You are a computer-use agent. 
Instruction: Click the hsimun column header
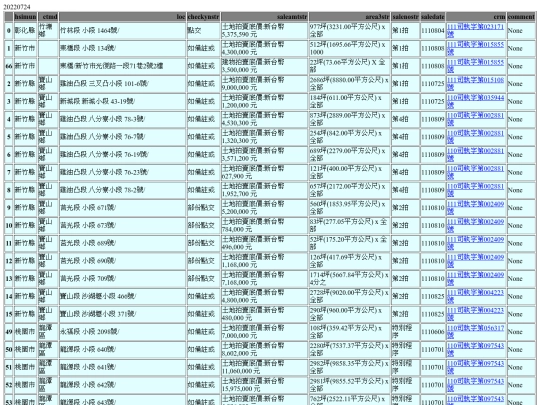click(25, 17)
